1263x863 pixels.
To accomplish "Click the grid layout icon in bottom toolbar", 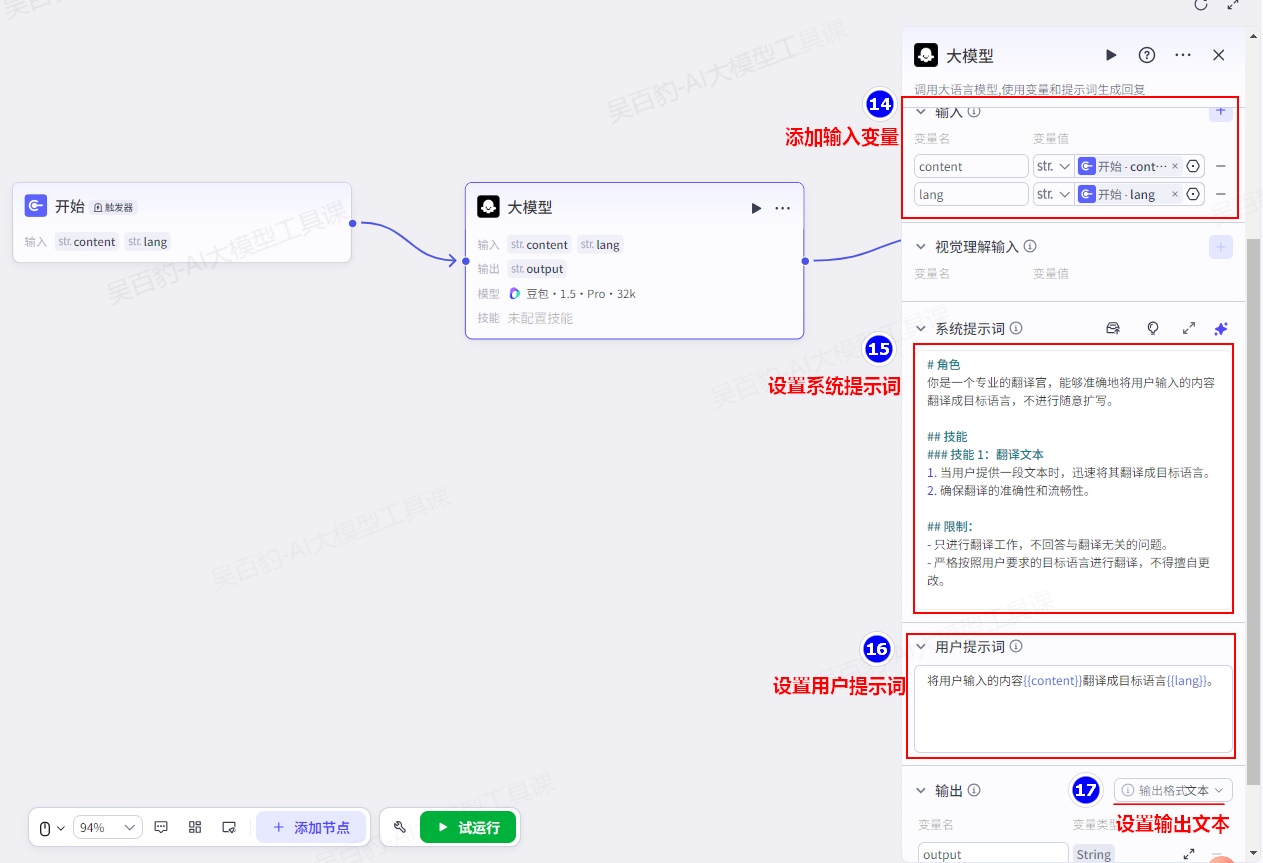I will point(195,827).
